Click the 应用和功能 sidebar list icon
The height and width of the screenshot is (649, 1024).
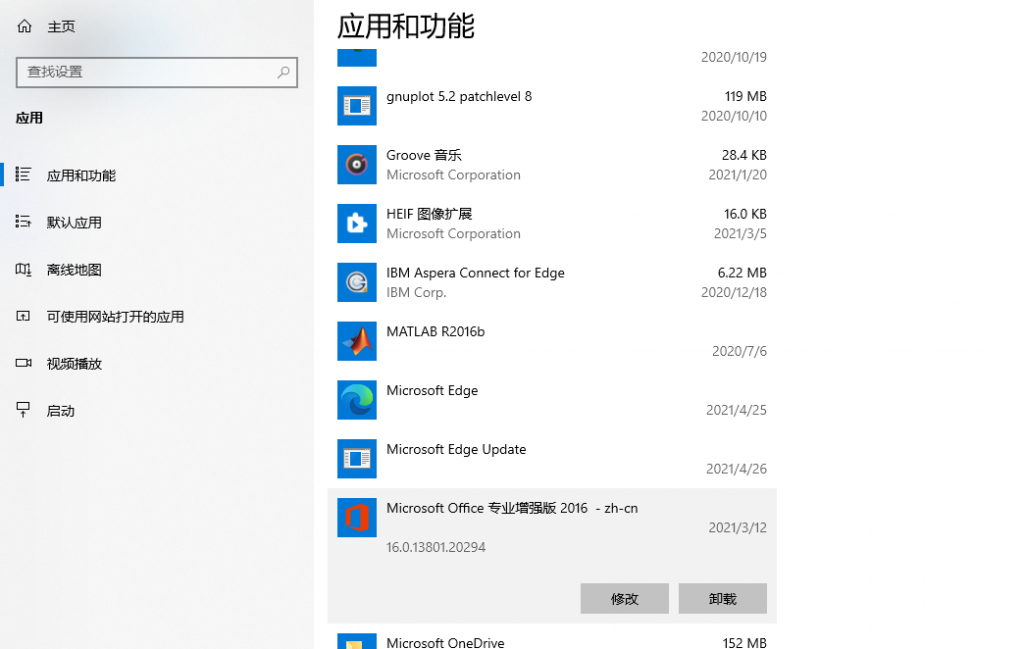[24, 174]
